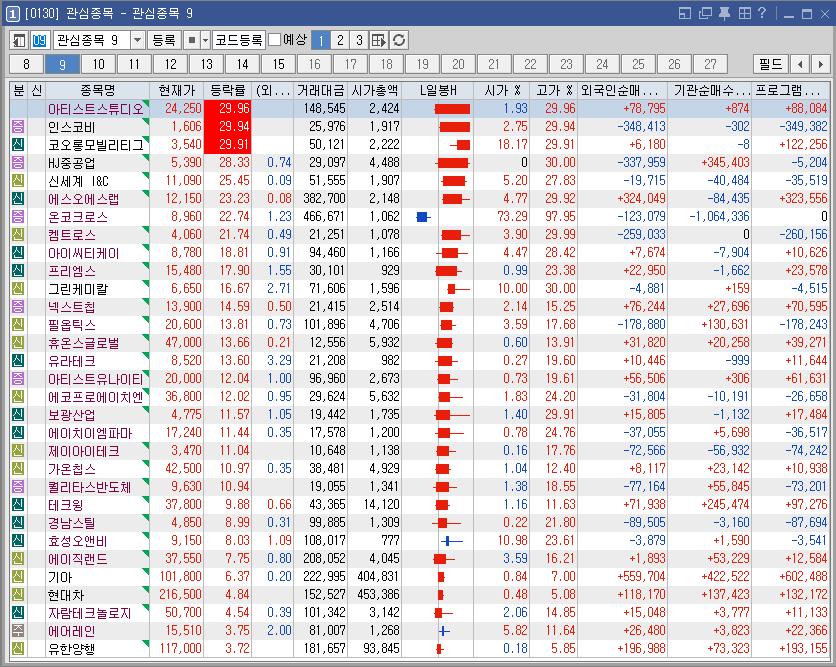
Task: Select the 그린케미칼 stock name
Action: [x=77, y=289]
